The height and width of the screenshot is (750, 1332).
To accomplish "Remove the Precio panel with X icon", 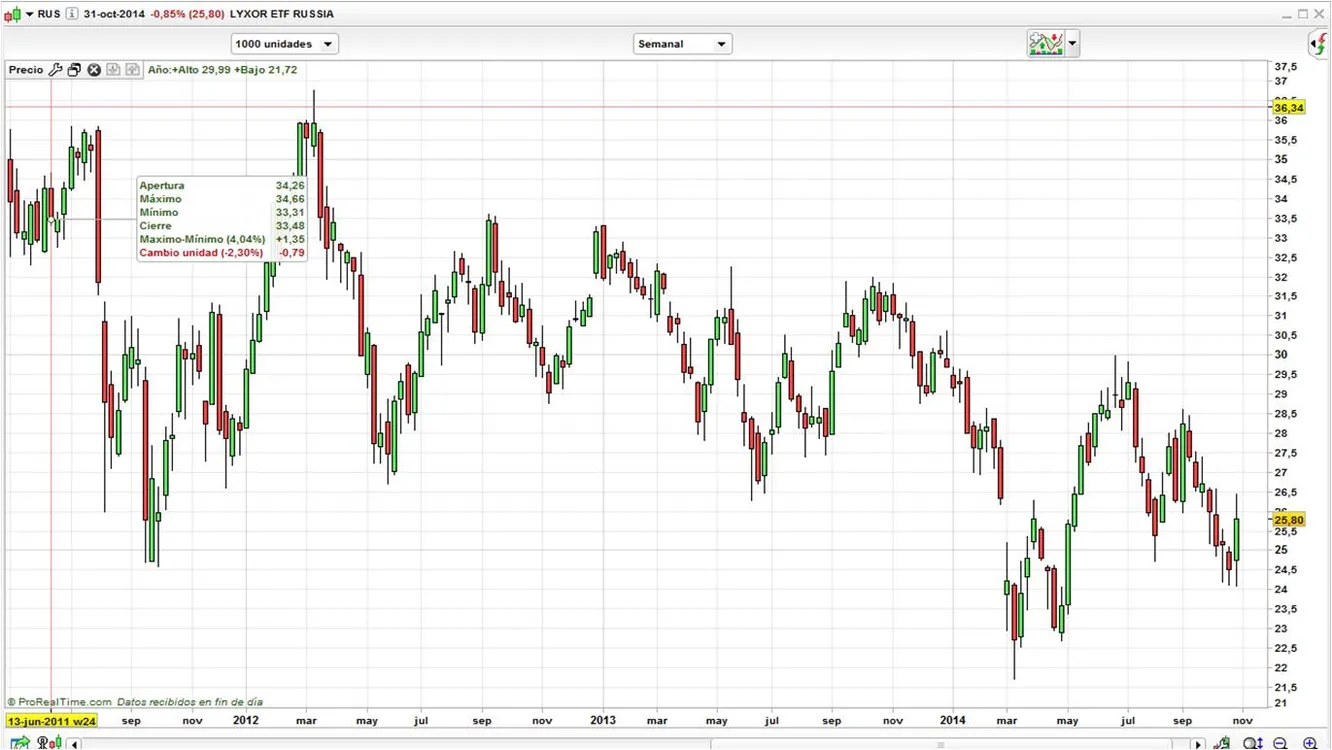I will point(94,70).
